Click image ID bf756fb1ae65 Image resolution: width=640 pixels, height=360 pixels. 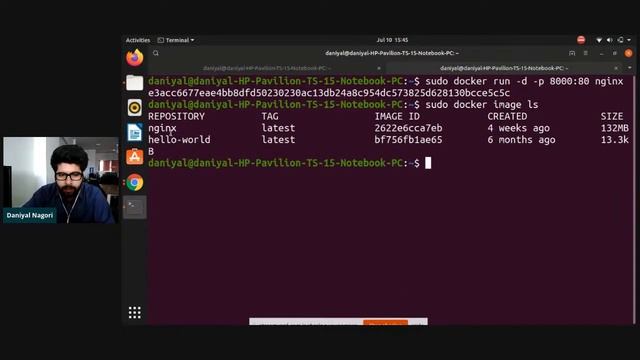pyautogui.click(x=408, y=140)
